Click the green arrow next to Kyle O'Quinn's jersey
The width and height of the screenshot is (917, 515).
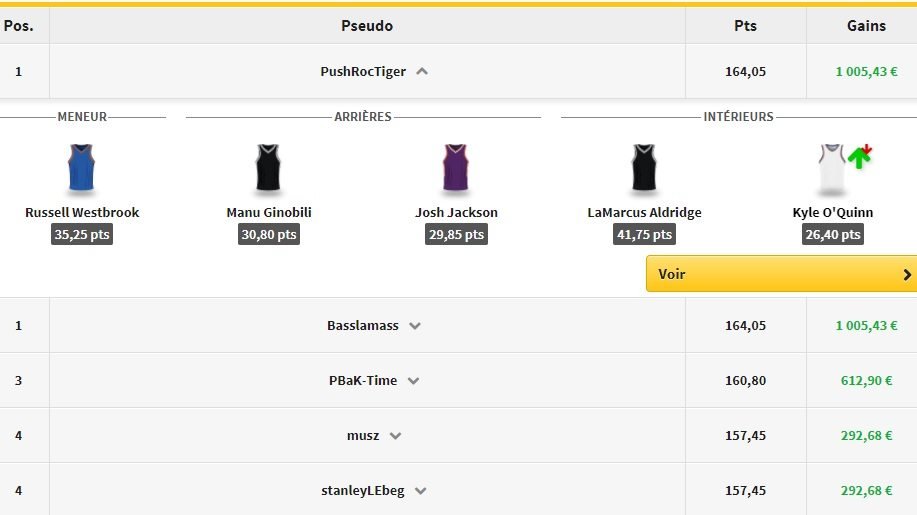pyautogui.click(x=859, y=156)
